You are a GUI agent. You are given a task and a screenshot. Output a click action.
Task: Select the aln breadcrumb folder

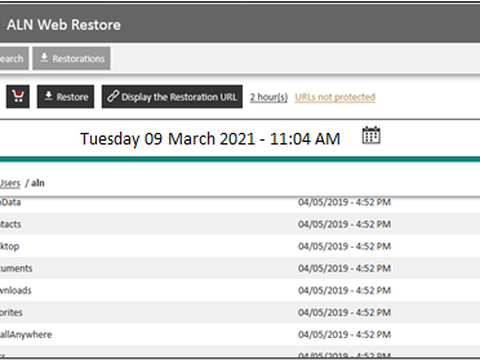38,183
